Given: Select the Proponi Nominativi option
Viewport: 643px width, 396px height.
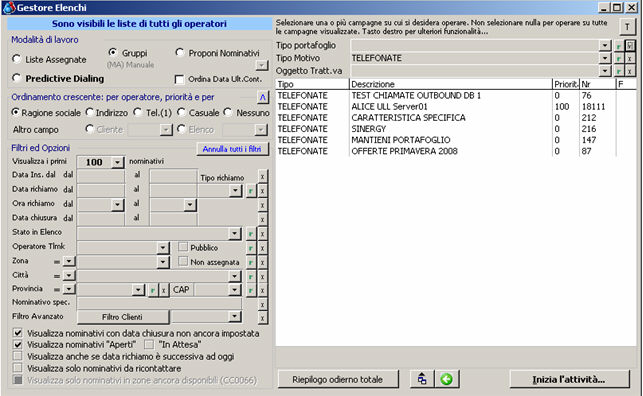Looking at the screenshot, I should (x=180, y=52).
